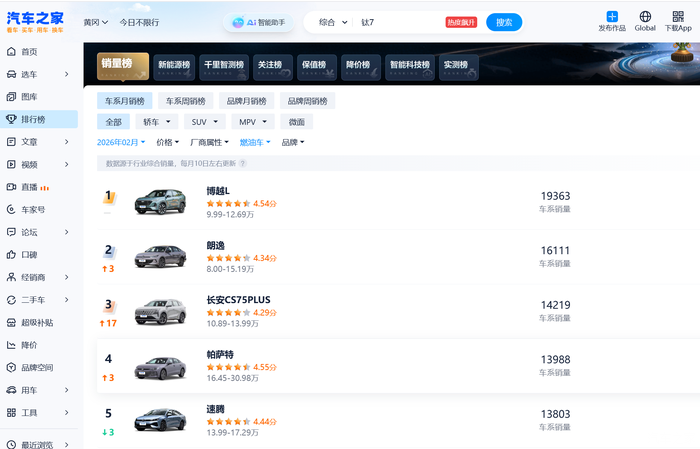The height and width of the screenshot is (449, 700).
Task: Click the search input field containing 钛7
Action: [400, 22]
